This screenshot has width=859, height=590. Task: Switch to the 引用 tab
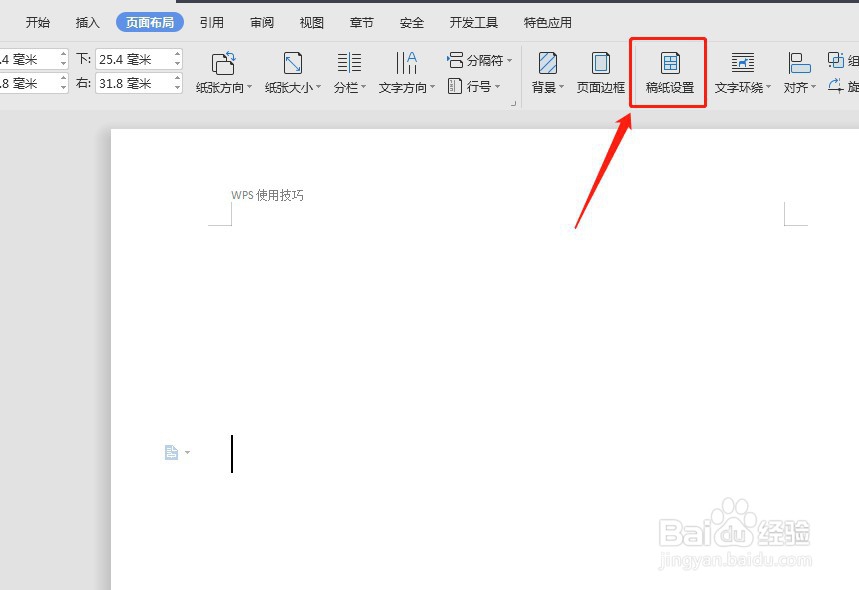[x=211, y=22]
